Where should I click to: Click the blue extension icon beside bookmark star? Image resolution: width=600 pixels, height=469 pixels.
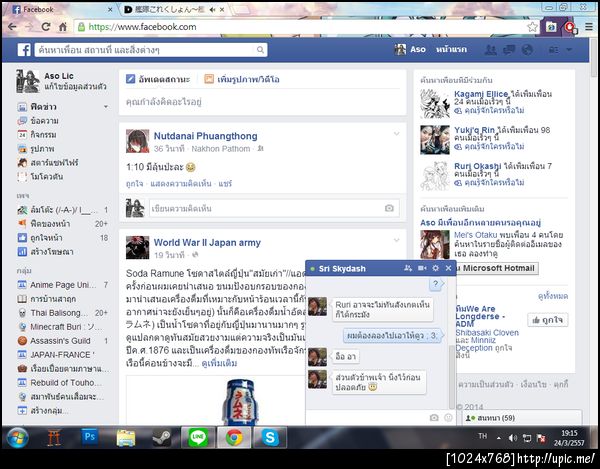[x=551, y=27]
